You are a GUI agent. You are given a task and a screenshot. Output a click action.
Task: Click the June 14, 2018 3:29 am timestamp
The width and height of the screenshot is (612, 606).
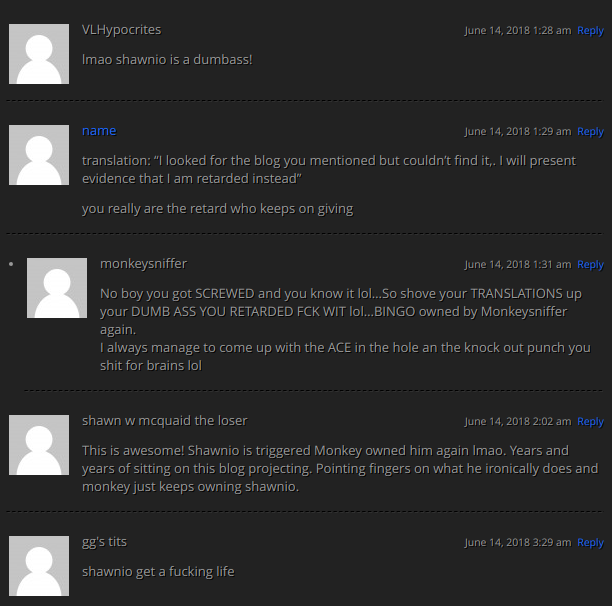pyautogui.click(x=518, y=542)
